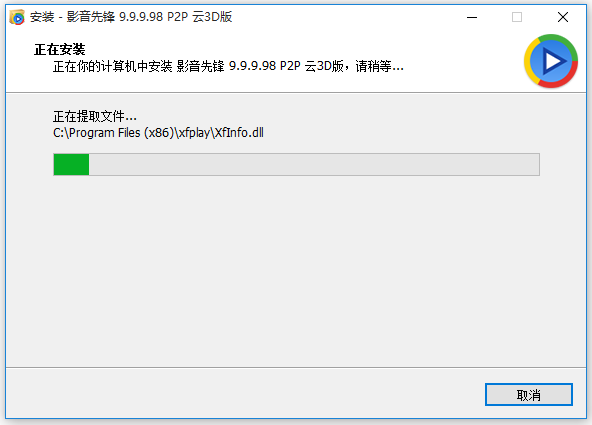Click the red arc of the logo ring

click(566, 77)
